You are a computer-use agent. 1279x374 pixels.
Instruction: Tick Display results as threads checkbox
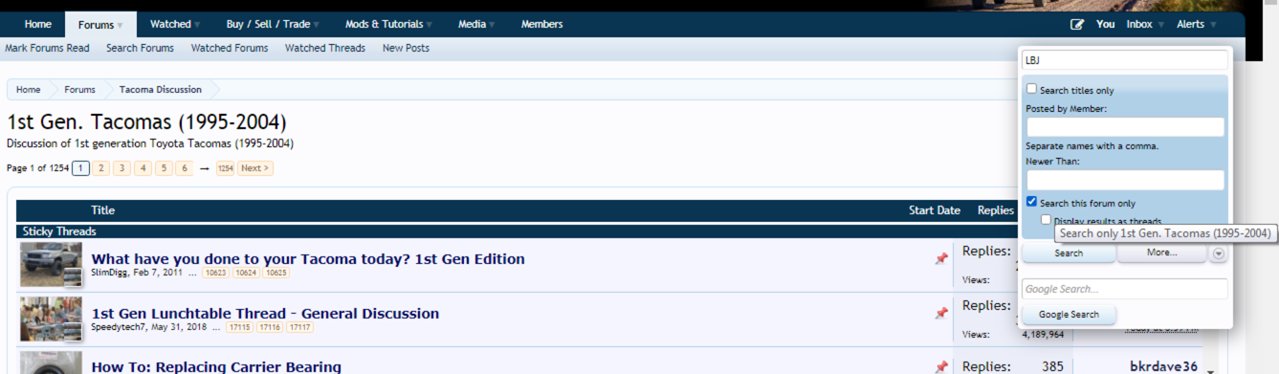(1046, 219)
